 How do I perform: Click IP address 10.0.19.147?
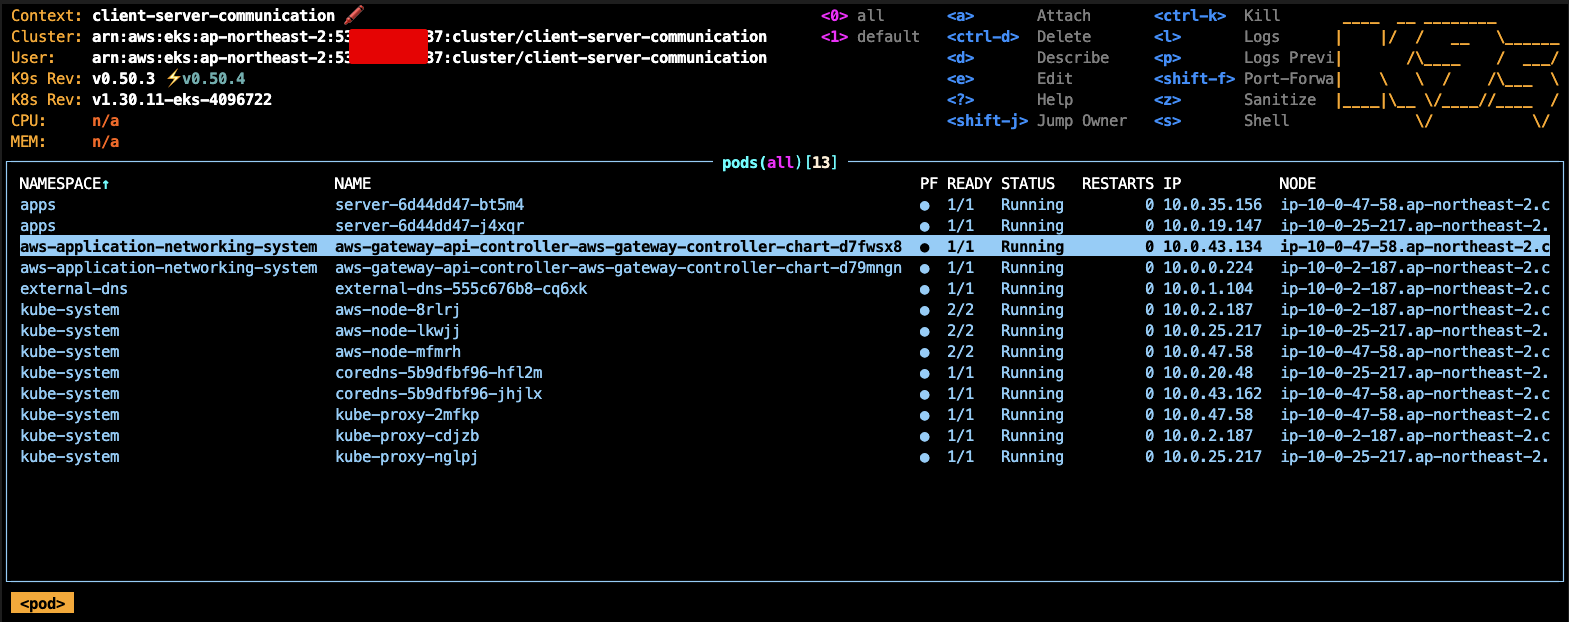(1212, 226)
